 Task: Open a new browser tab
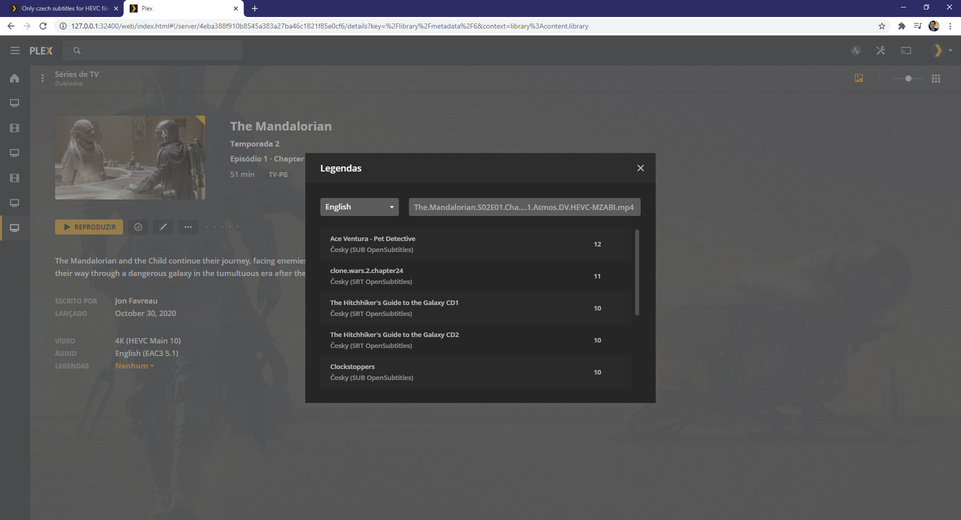[x=254, y=9]
